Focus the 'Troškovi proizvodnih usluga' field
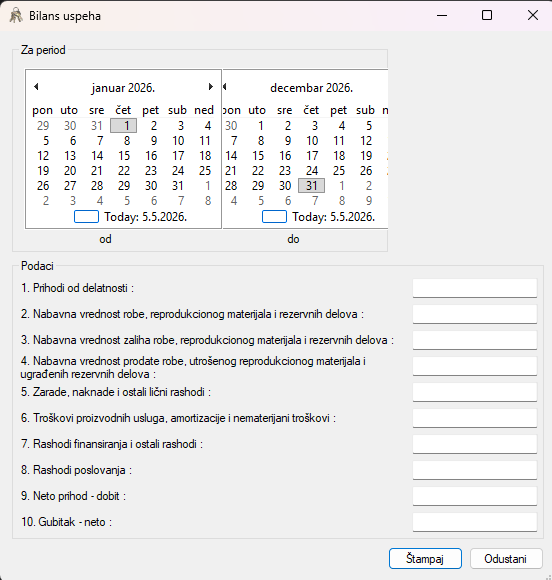This screenshot has width=552, height=580. (475, 418)
